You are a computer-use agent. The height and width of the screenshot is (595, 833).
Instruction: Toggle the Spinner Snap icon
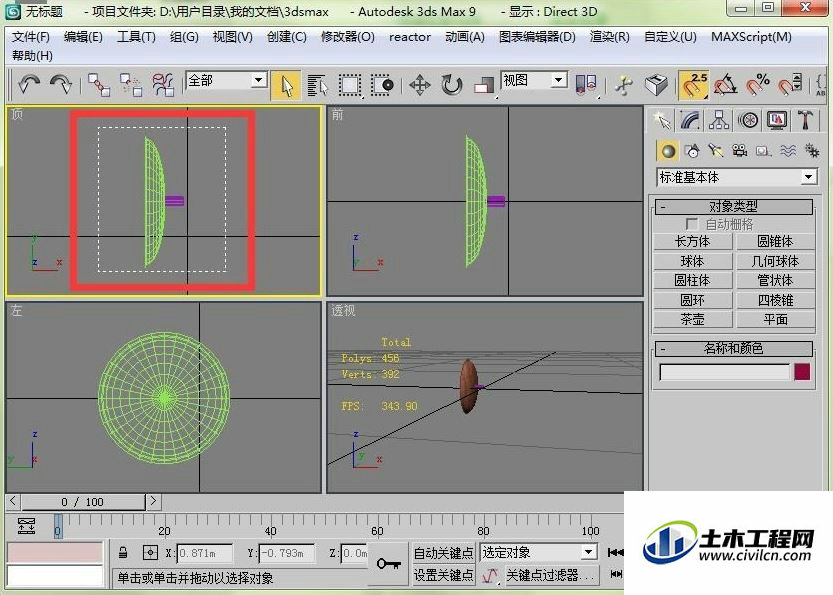pyautogui.click(x=790, y=85)
